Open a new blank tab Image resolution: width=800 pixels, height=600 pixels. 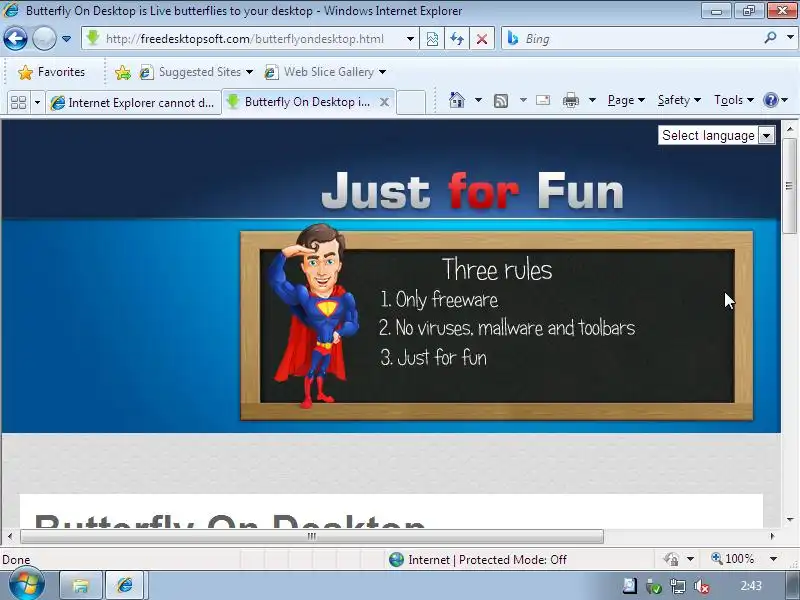point(411,102)
